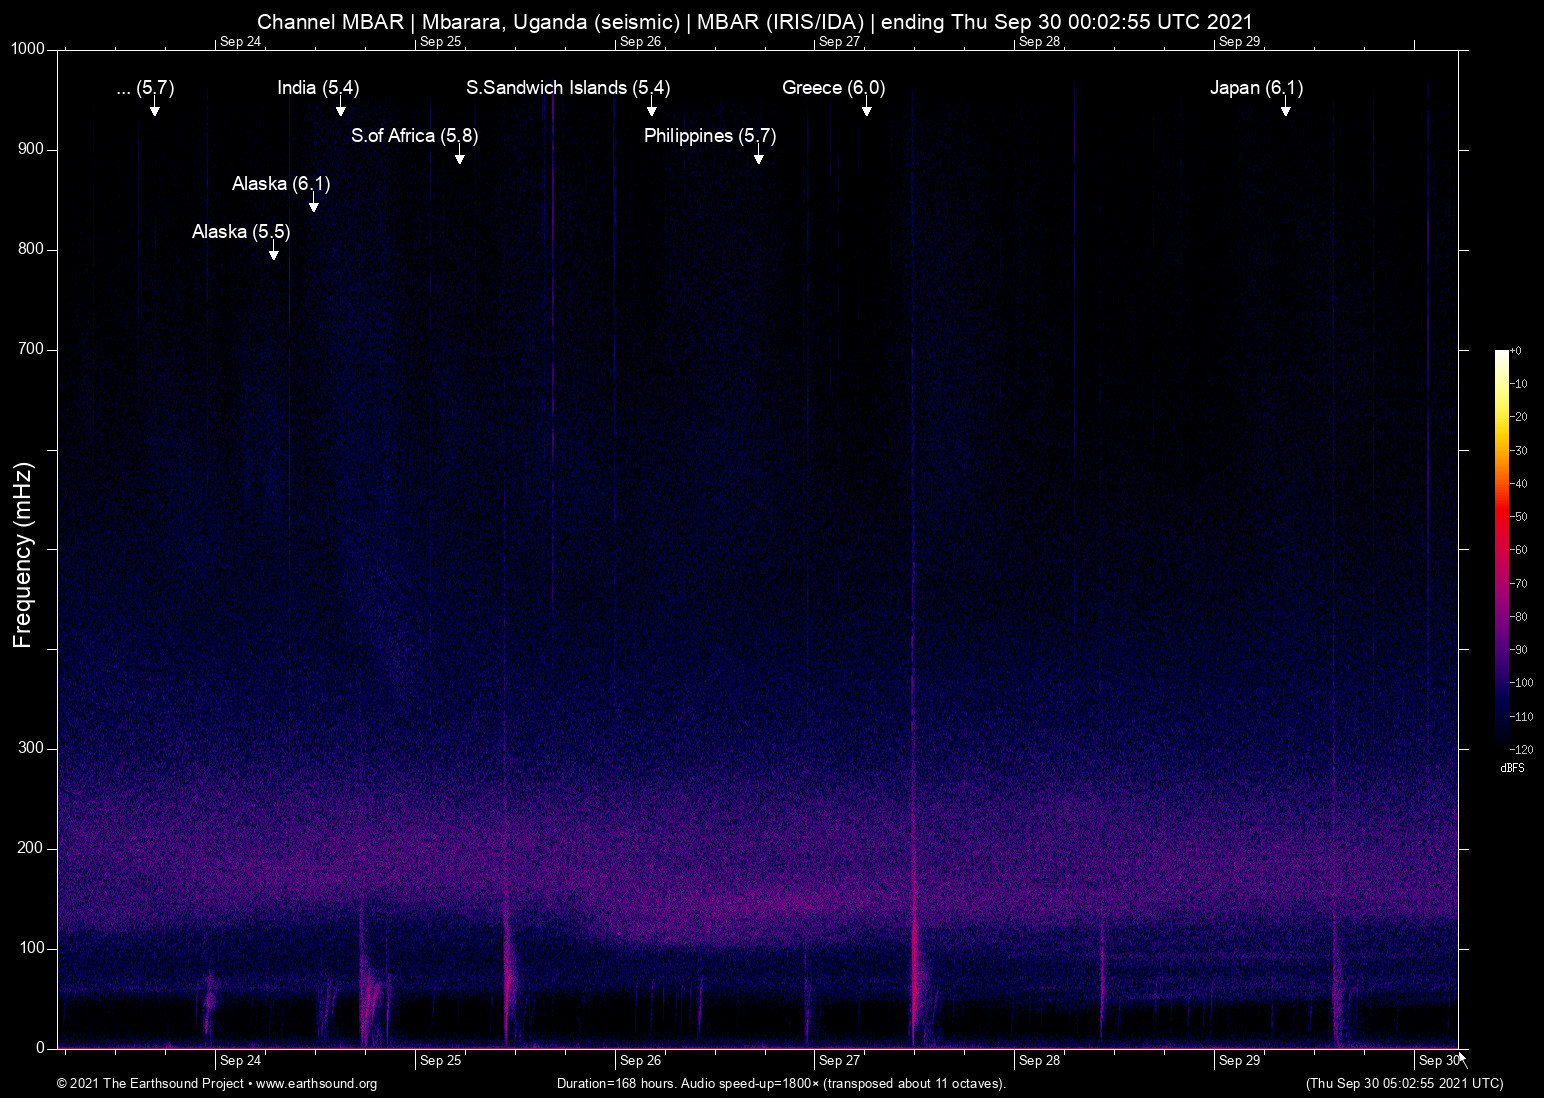Click the -60 level on the color bar

1519,549
